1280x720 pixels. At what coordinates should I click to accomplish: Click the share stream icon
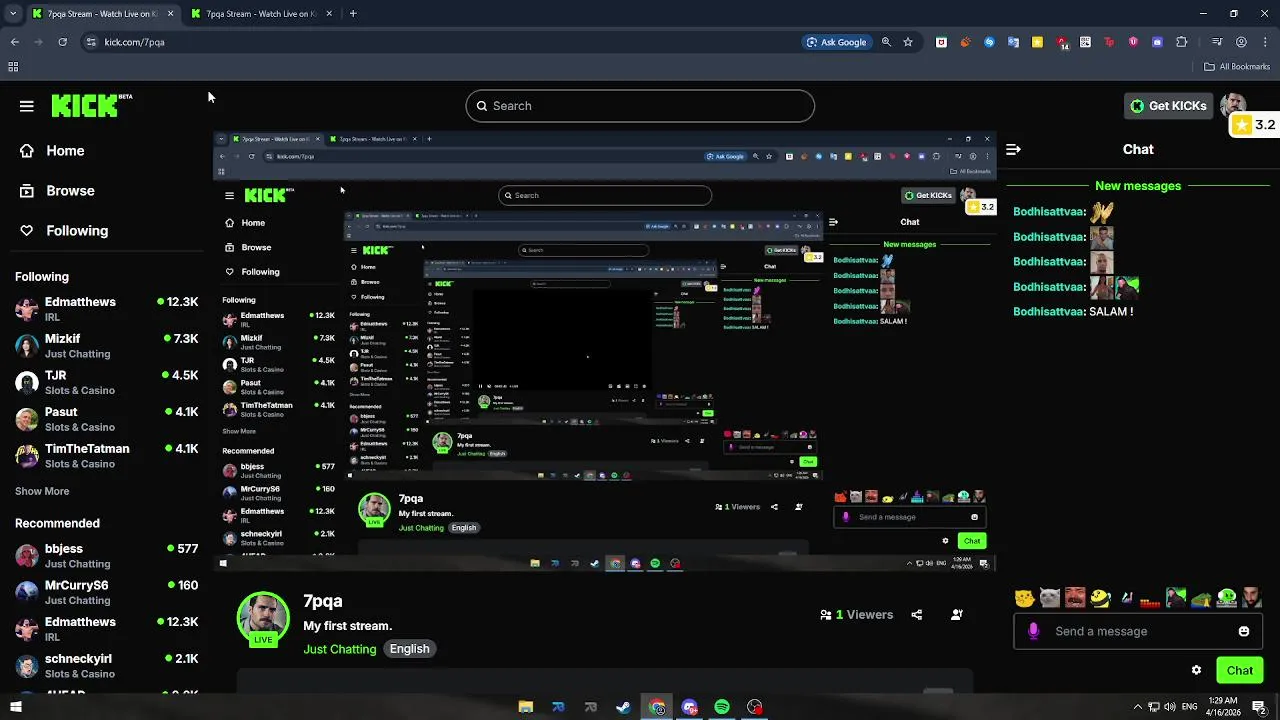[917, 615]
